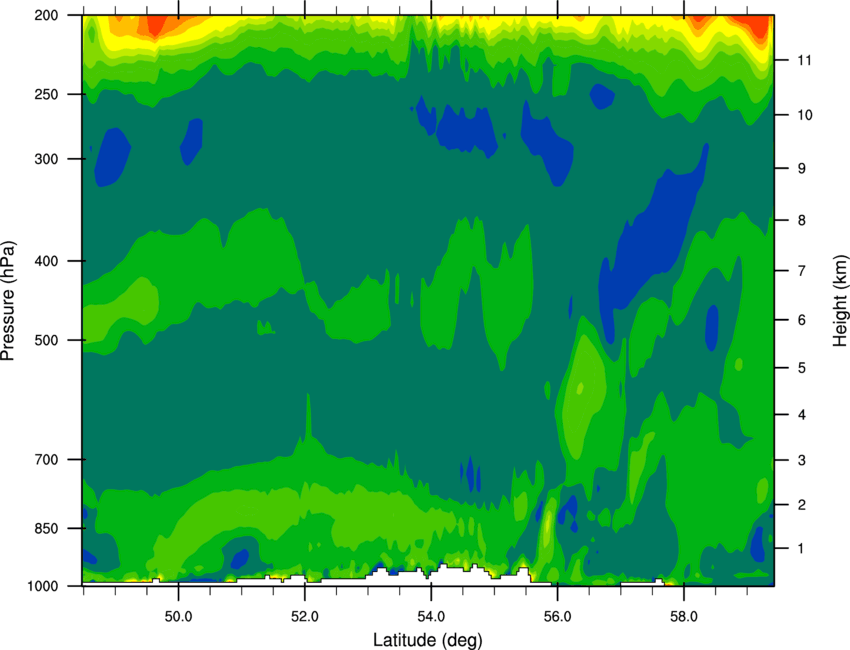Click the 500 pressure tick label
Screen dimensions: 850x650
tap(46, 340)
